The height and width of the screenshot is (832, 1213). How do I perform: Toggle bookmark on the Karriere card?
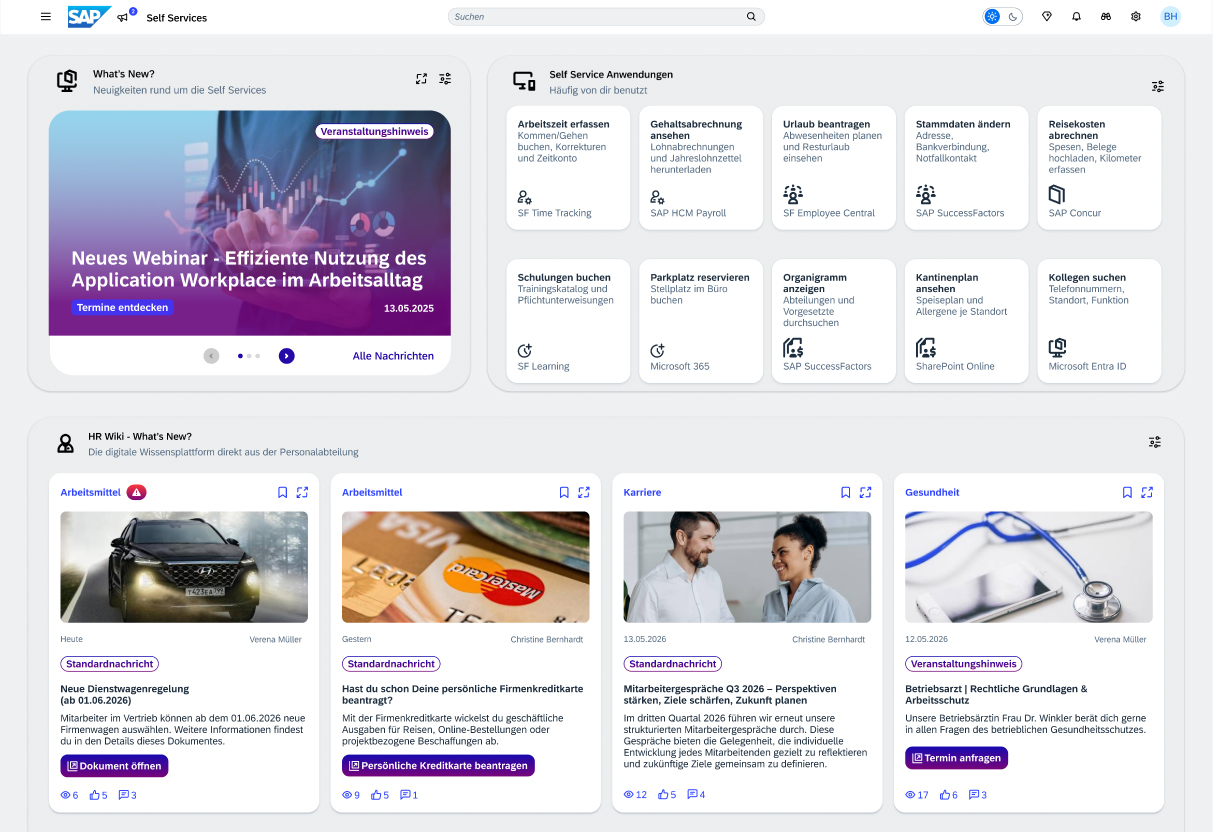pyautogui.click(x=846, y=492)
